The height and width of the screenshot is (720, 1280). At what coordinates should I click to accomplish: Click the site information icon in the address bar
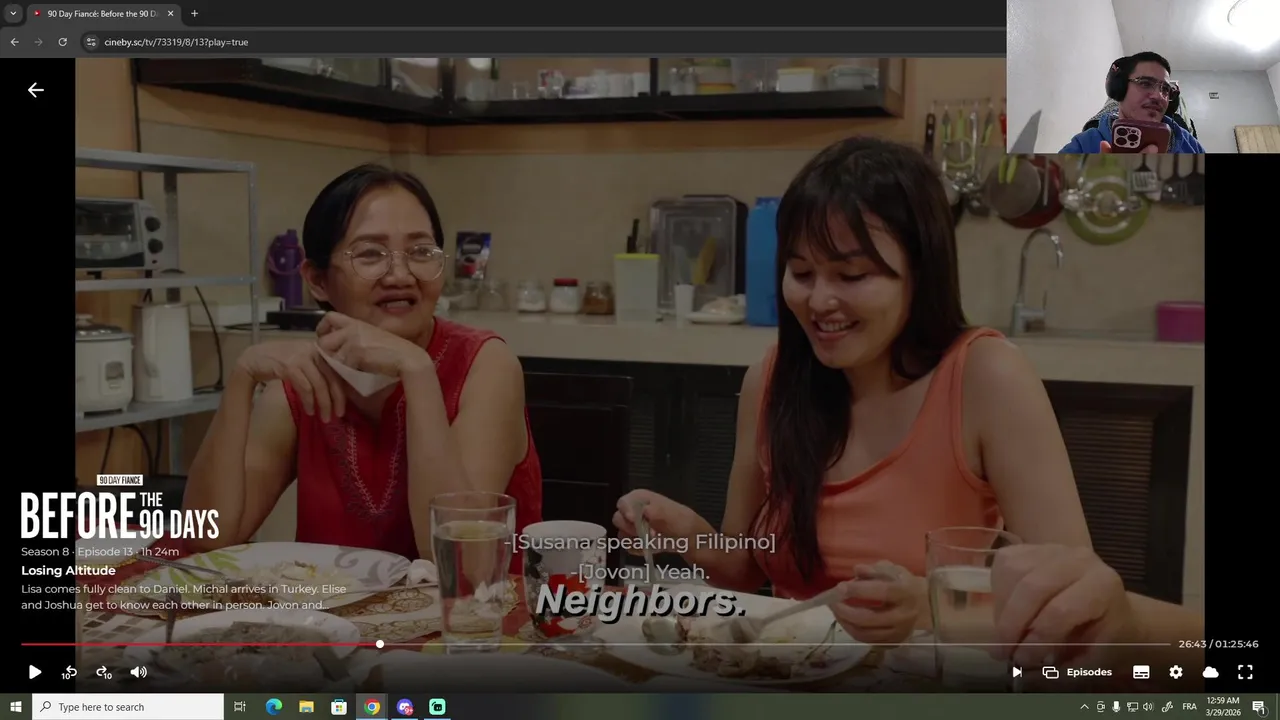pos(91,42)
